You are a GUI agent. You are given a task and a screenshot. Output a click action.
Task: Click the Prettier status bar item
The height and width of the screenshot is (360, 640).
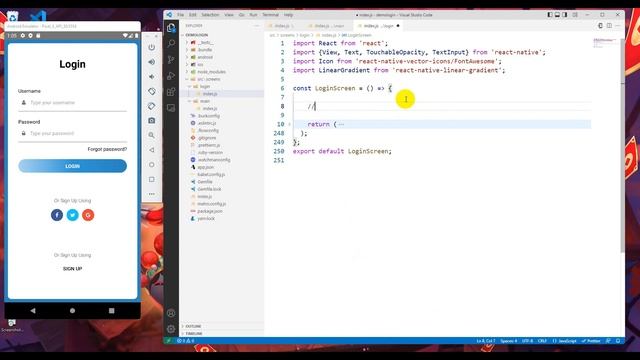591,341
